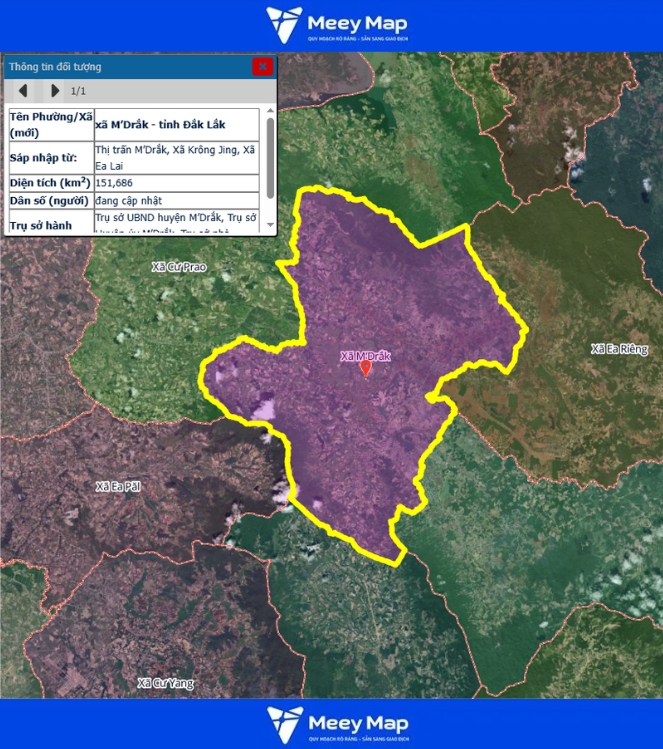Image resolution: width=663 pixels, height=749 pixels.
Task: Click the scroll up arrow in info panel
Action: pyautogui.click(x=270, y=113)
